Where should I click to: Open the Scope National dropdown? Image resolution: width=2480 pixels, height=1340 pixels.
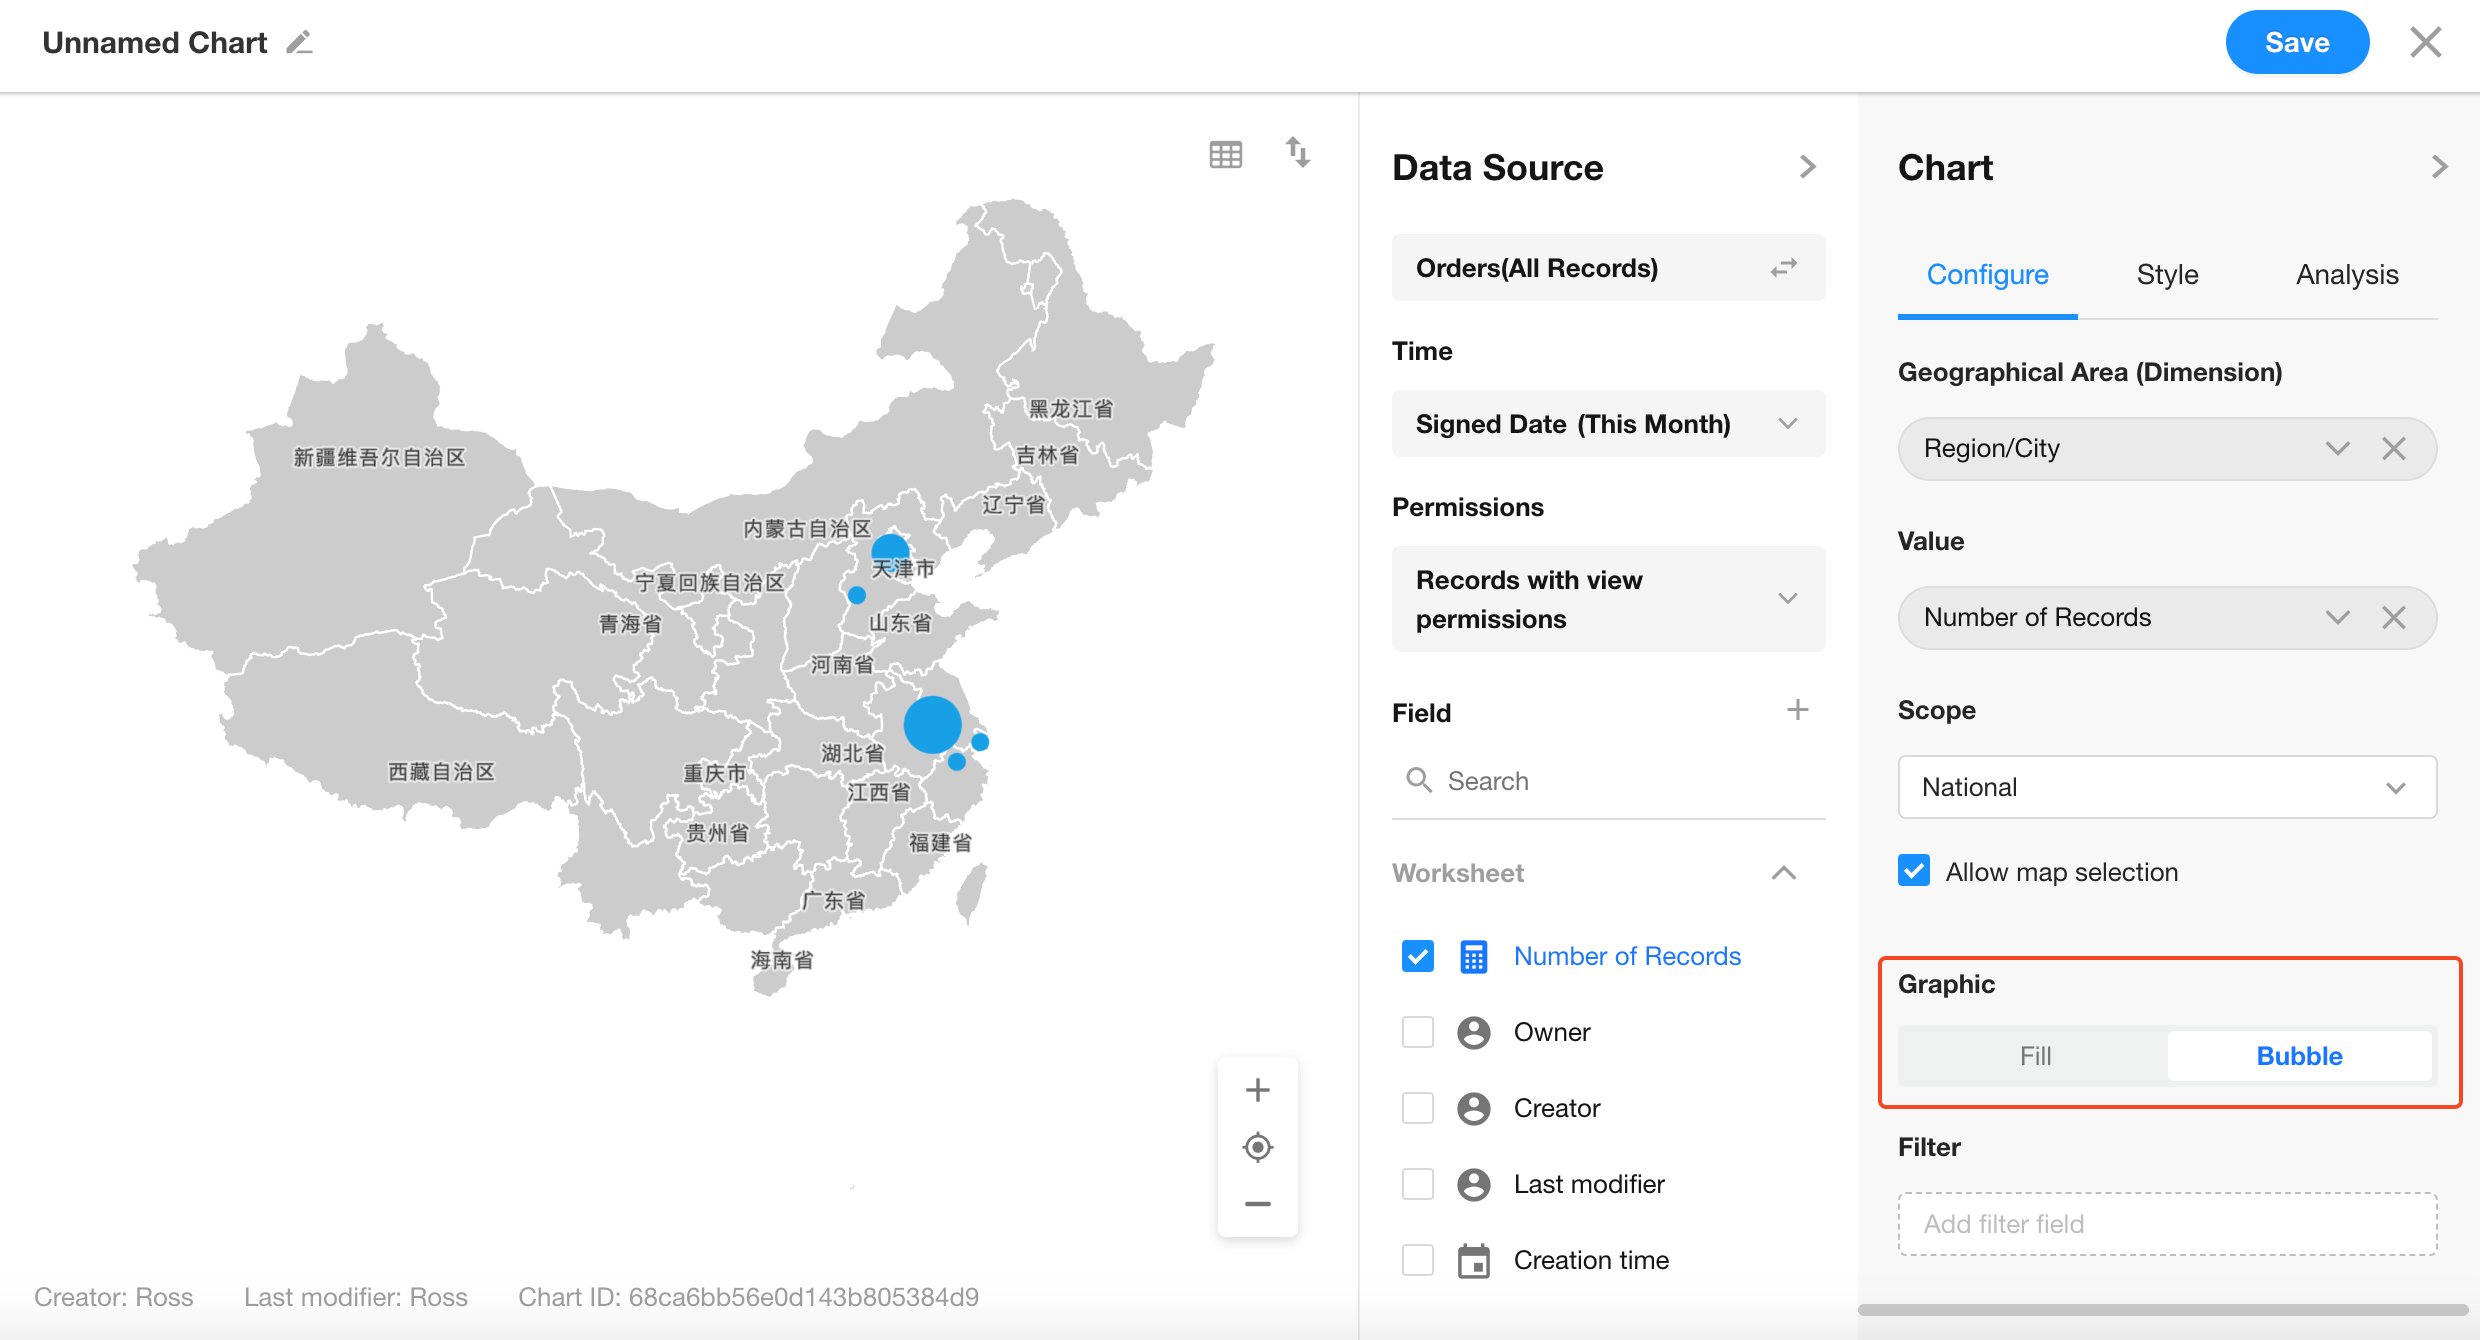(2166, 787)
